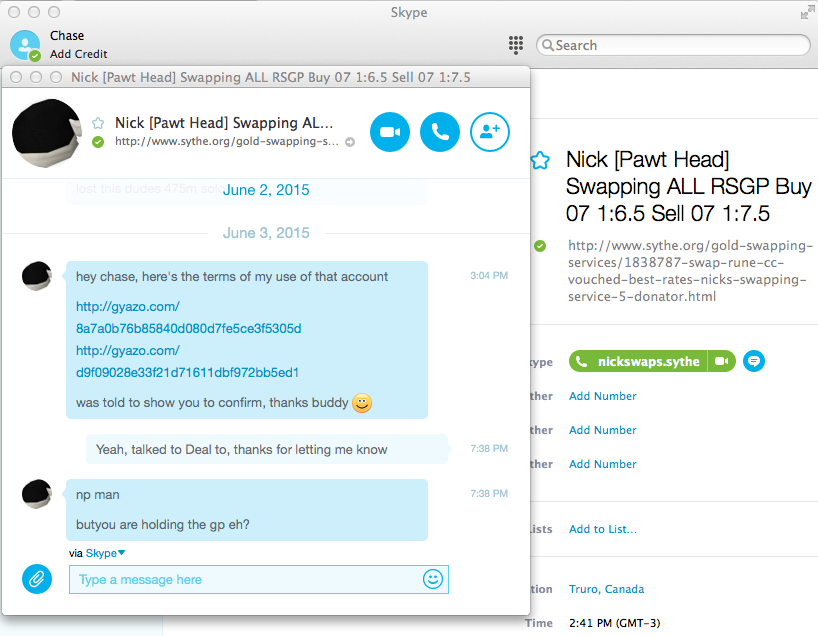This screenshot has width=818, height=636.
Task: Open the sythe.org link in profile panel
Action: click(x=690, y=271)
